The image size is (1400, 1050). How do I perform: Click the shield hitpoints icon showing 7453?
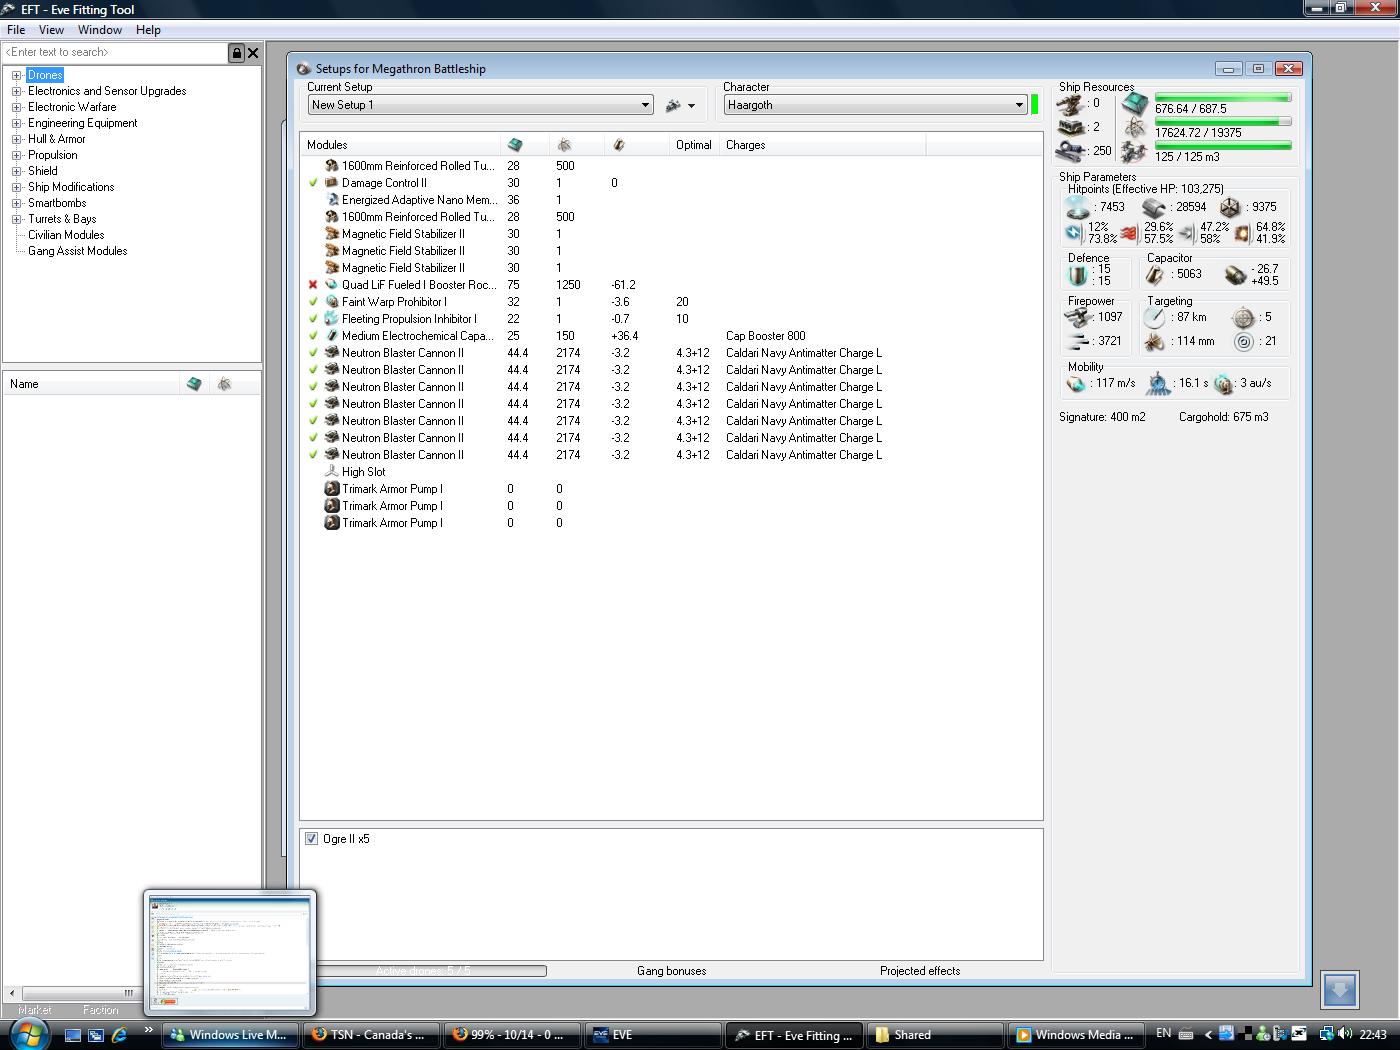point(1078,207)
